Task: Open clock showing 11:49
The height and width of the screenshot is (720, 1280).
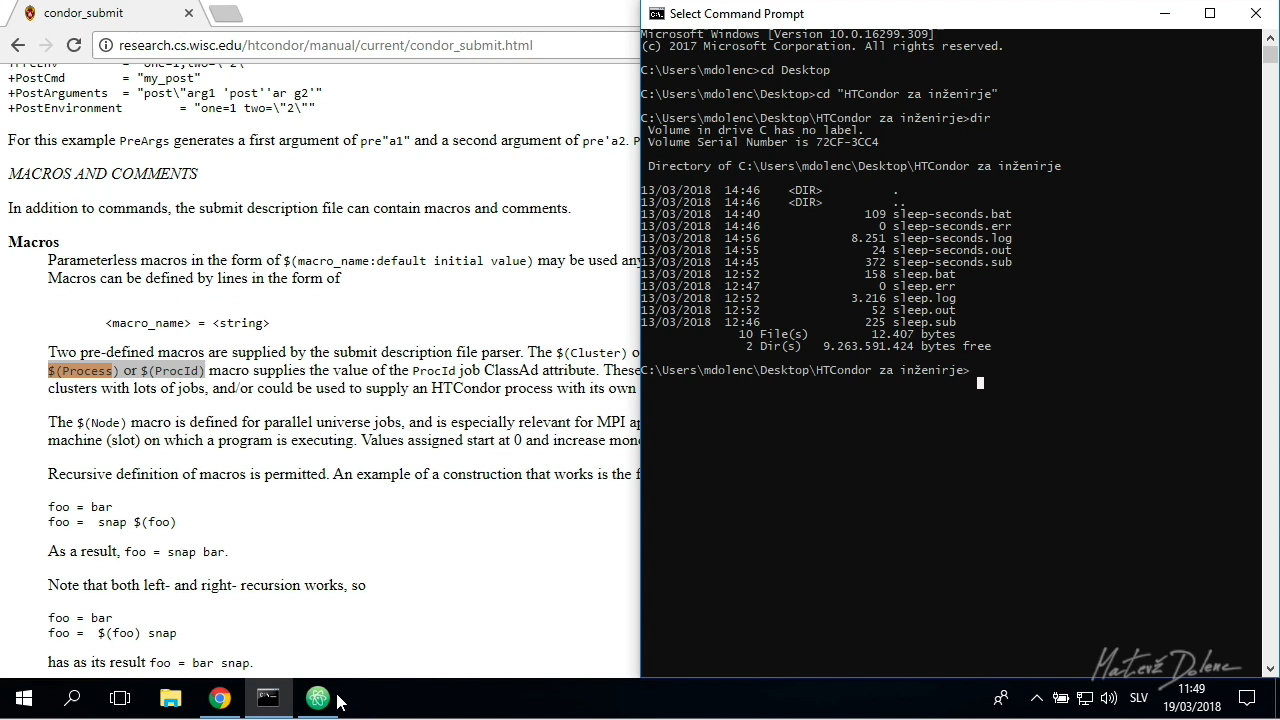Action: click(x=1191, y=698)
